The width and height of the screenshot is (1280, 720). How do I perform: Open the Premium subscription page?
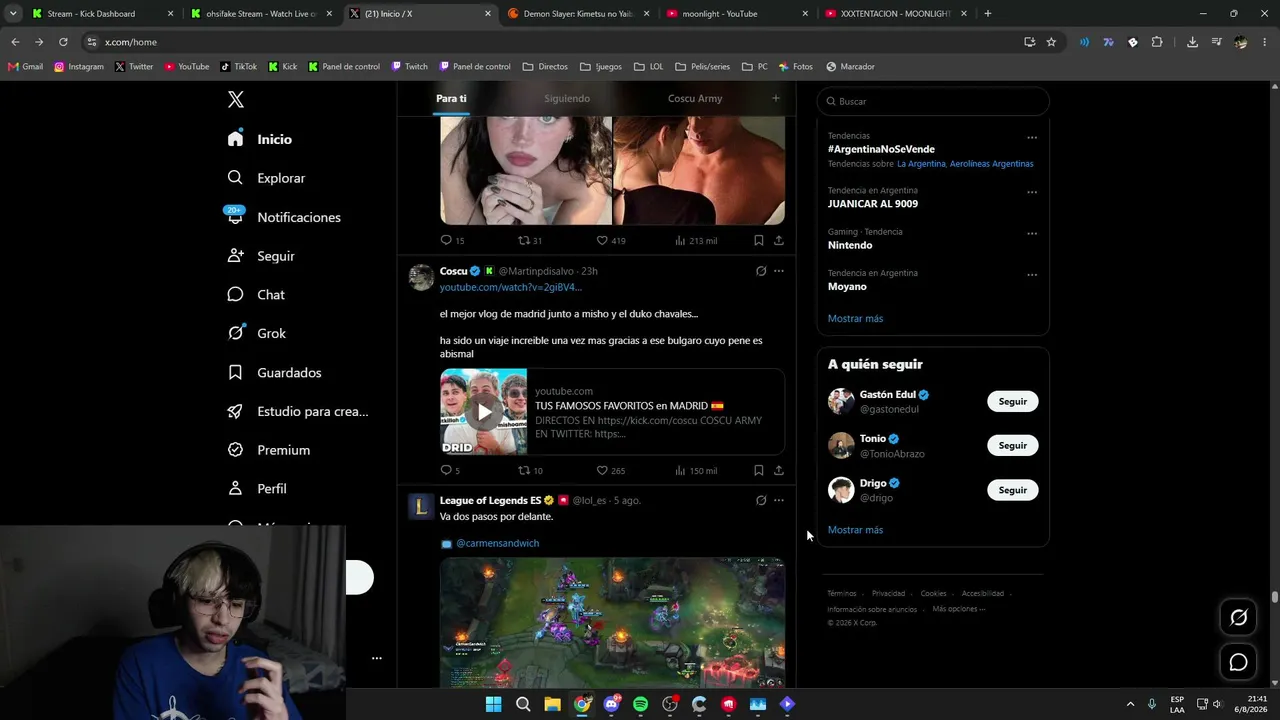point(269,450)
